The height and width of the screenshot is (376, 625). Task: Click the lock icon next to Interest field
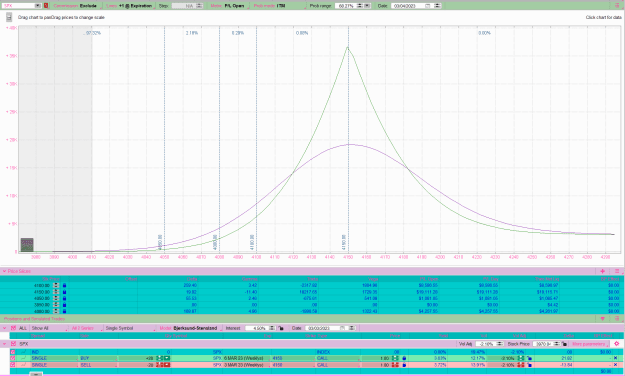281,328
